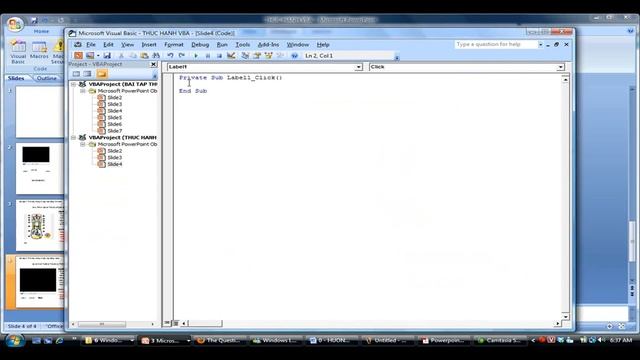The image size is (640, 360).
Task: Open the Run menu
Action: tap(222, 44)
